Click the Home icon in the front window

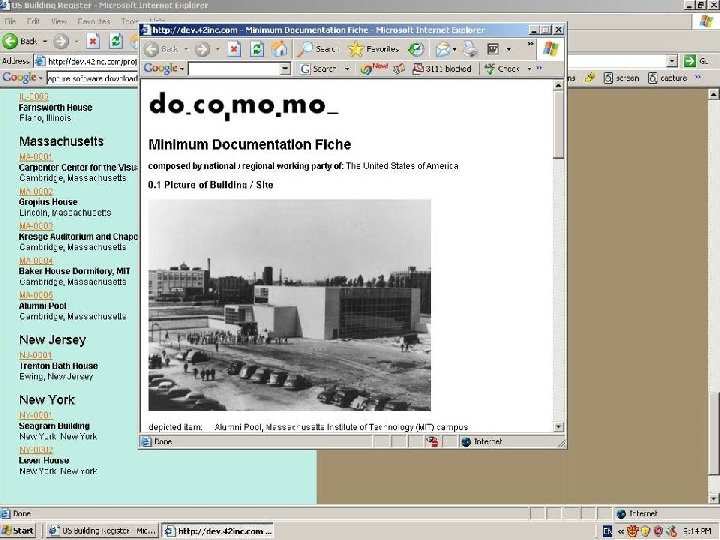tap(280, 48)
